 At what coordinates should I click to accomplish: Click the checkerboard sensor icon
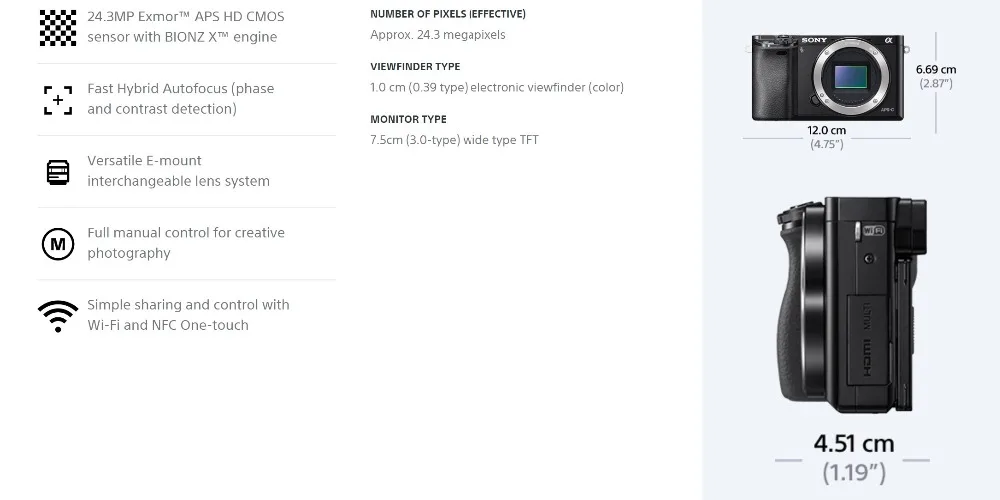click(57, 27)
